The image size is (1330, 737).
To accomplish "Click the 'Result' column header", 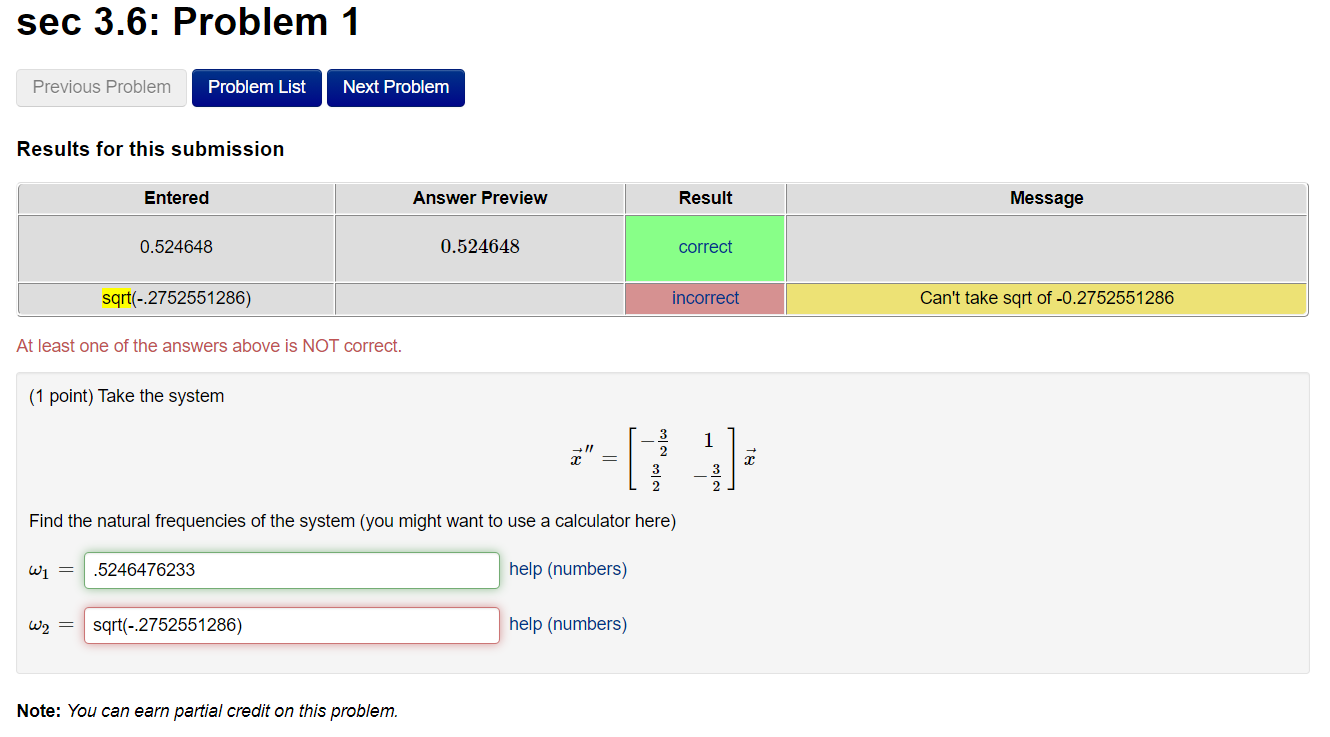I will click(705, 198).
